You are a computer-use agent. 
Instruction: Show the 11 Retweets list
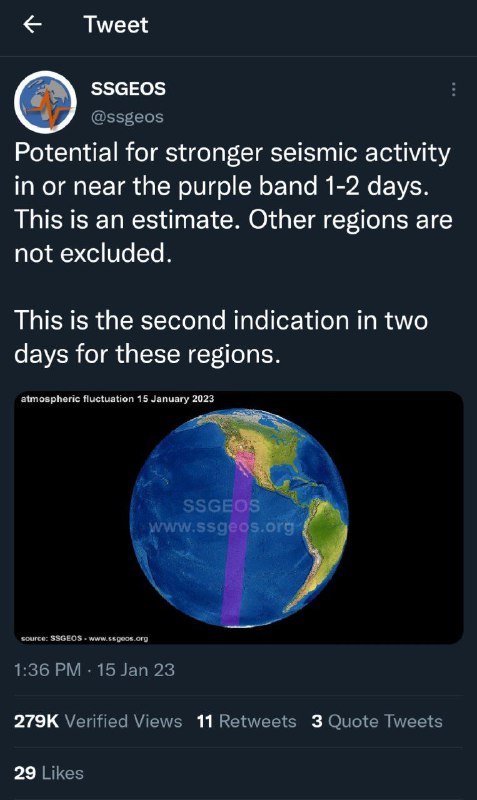(x=246, y=721)
